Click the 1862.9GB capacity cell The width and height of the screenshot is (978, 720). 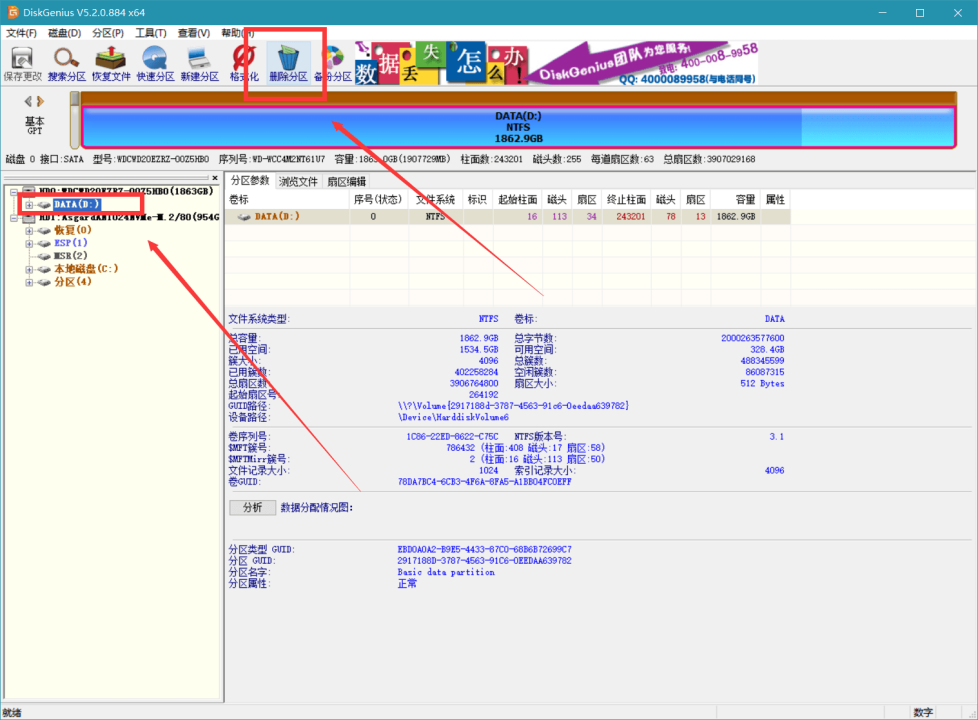coord(736,216)
